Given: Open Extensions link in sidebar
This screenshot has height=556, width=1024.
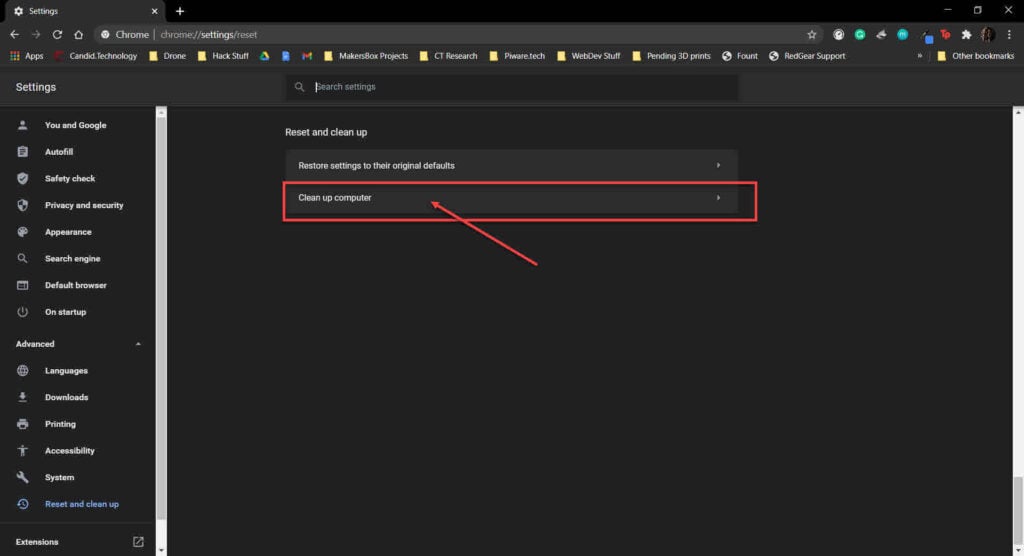Looking at the screenshot, I should (x=37, y=542).
